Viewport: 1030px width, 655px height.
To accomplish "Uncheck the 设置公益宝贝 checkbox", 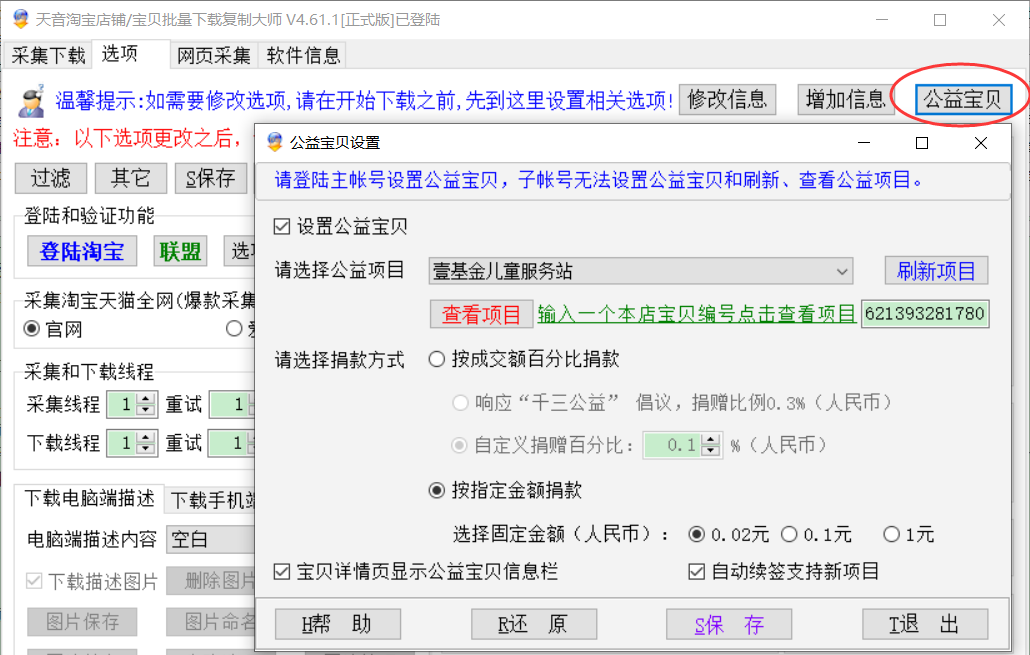I will coord(282,227).
